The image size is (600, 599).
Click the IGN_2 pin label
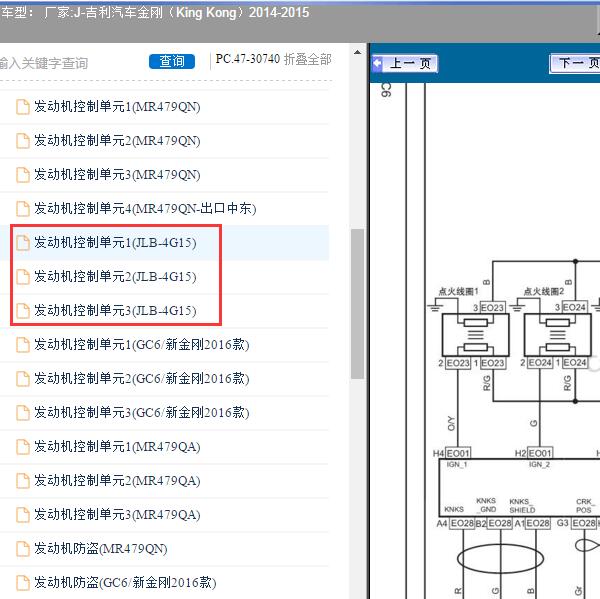pos(540,465)
